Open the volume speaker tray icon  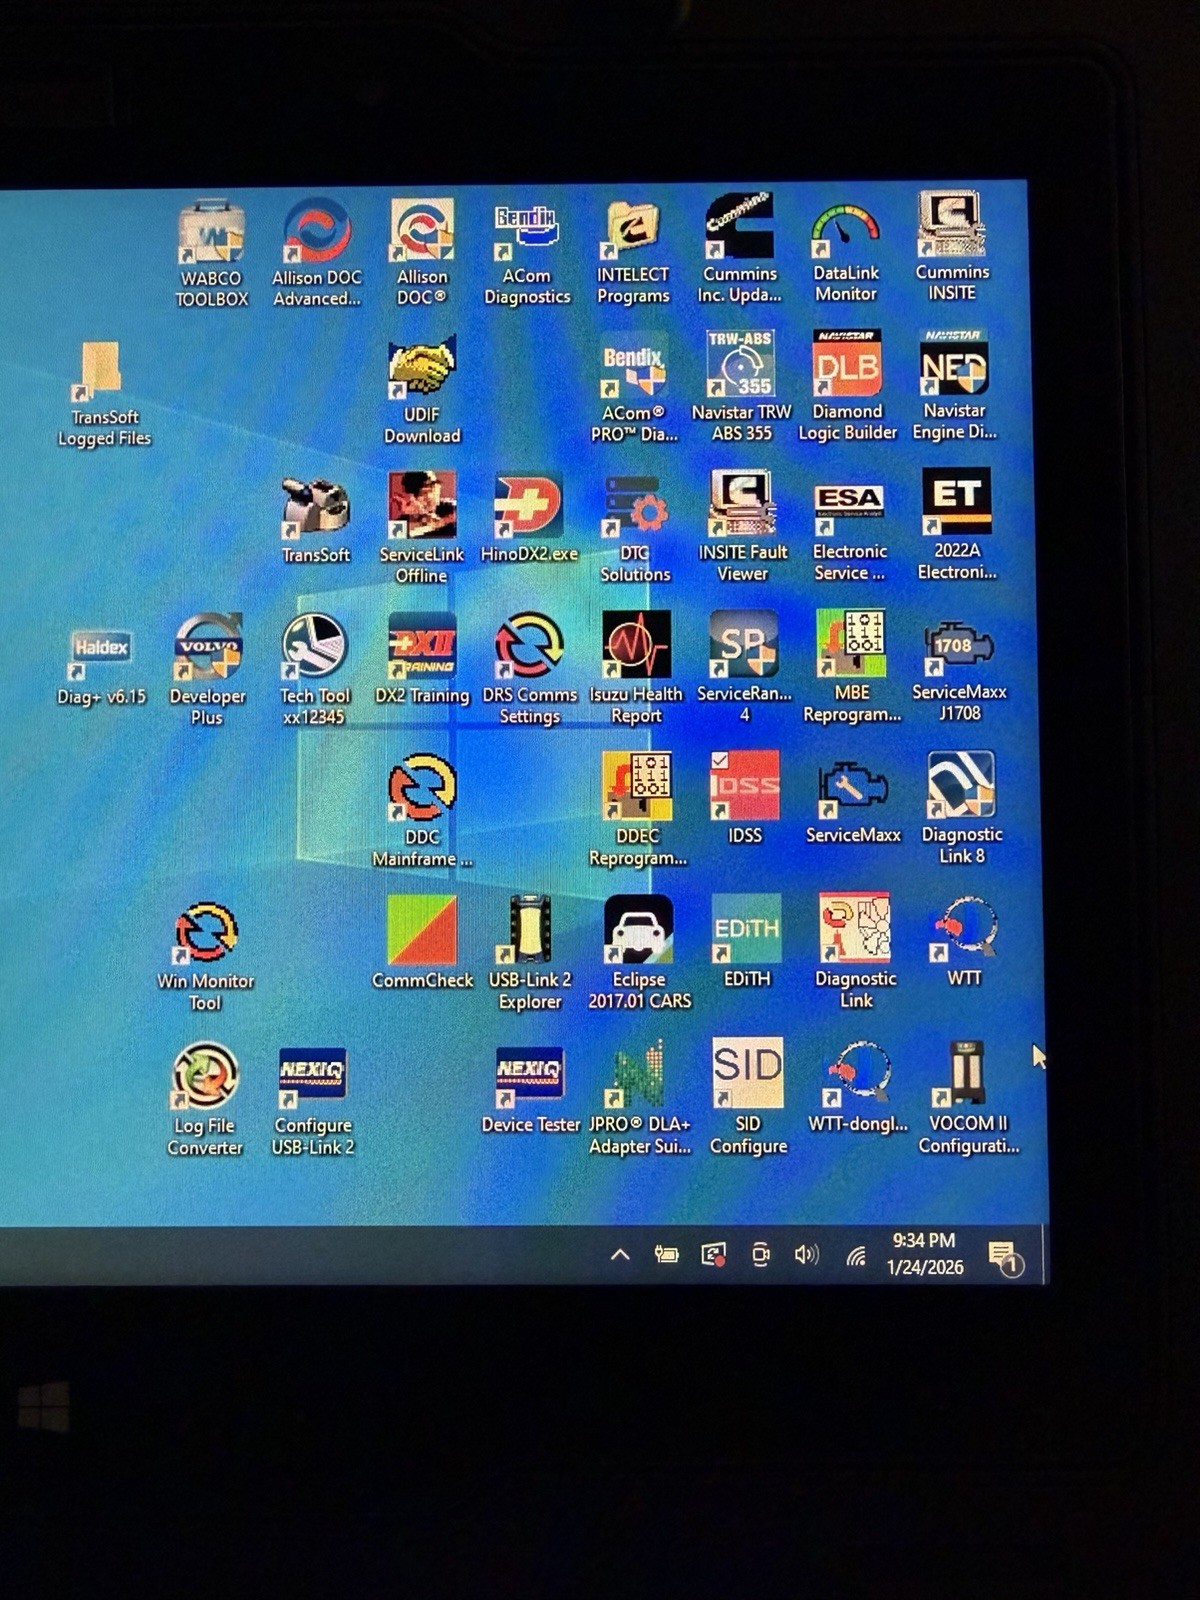pos(806,1254)
